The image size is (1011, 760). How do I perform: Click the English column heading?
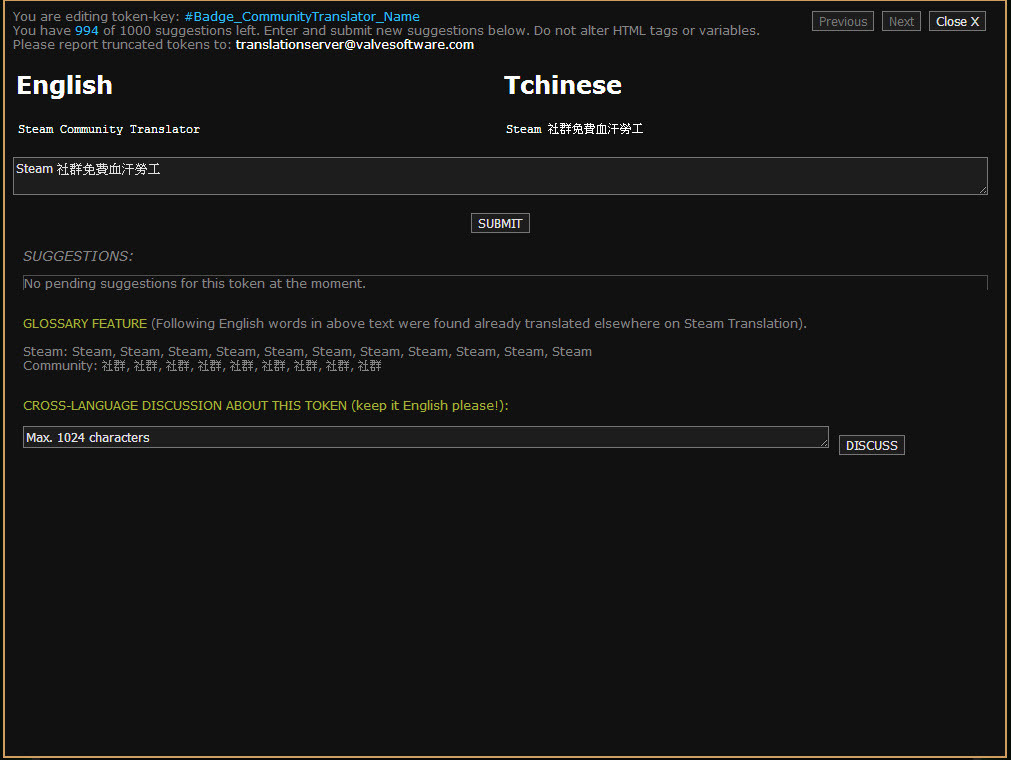(64, 85)
